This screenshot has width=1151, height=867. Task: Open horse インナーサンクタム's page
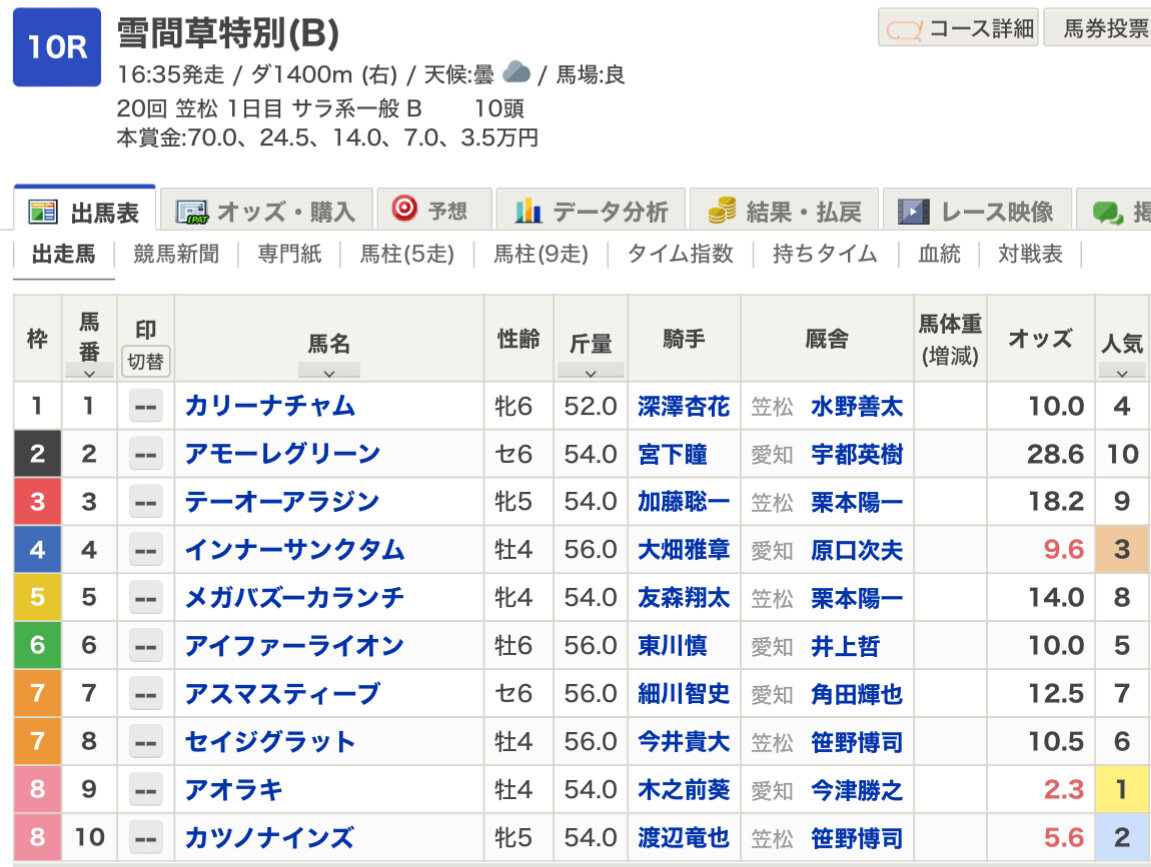tap(294, 550)
